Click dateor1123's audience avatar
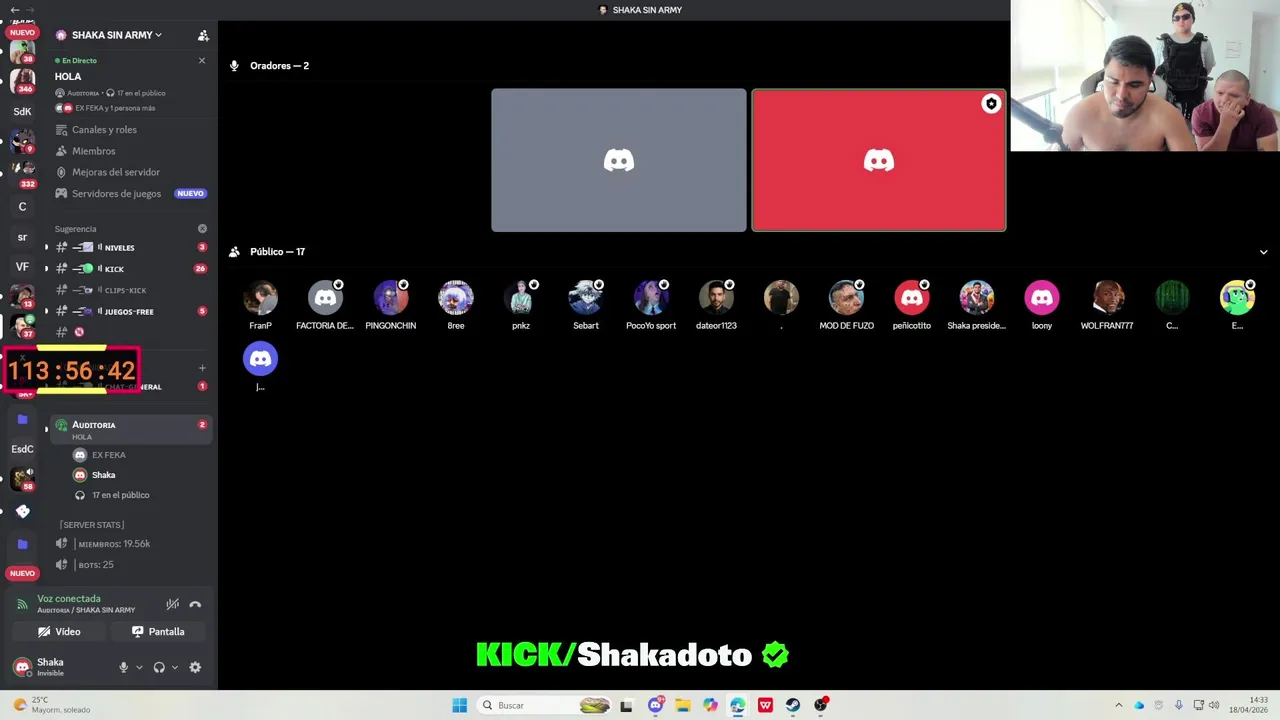The height and width of the screenshot is (720, 1280). point(716,298)
